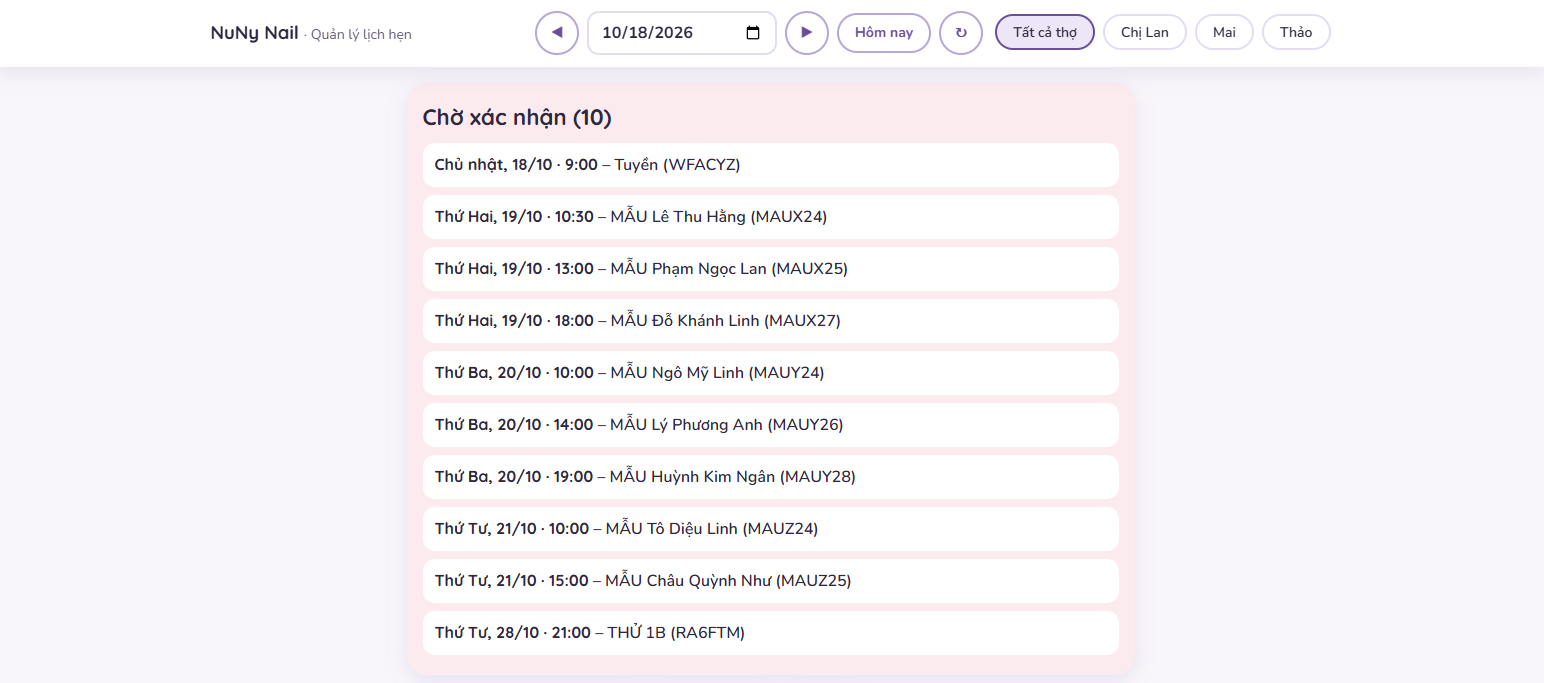Go to the previous day arrow
The height and width of the screenshot is (683, 1544).
pos(557,33)
